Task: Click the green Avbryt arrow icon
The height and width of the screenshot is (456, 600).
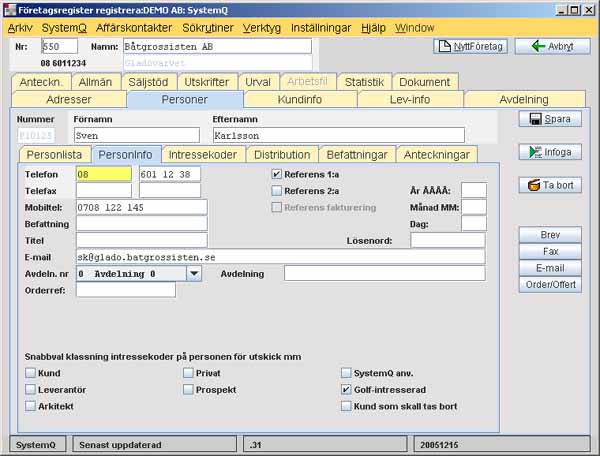Action: pyautogui.click(x=538, y=46)
